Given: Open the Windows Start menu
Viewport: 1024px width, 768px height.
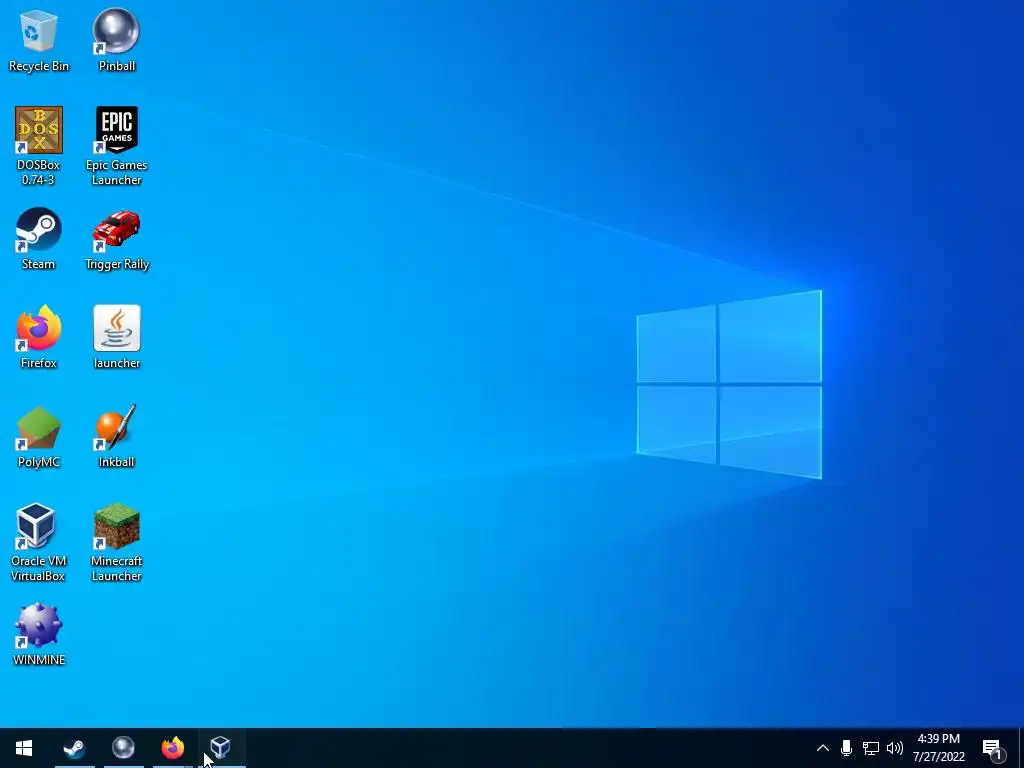Looking at the screenshot, I should (24, 748).
